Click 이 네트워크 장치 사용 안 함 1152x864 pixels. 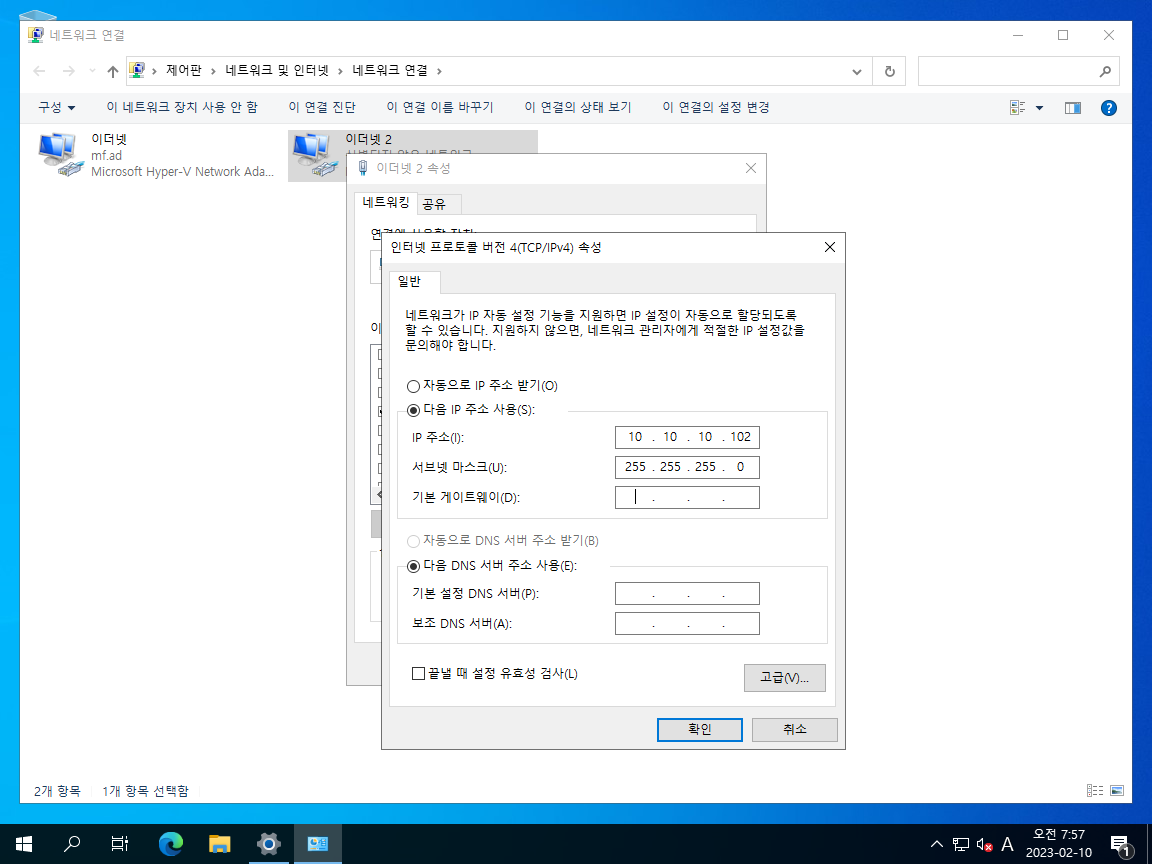[182, 107]
